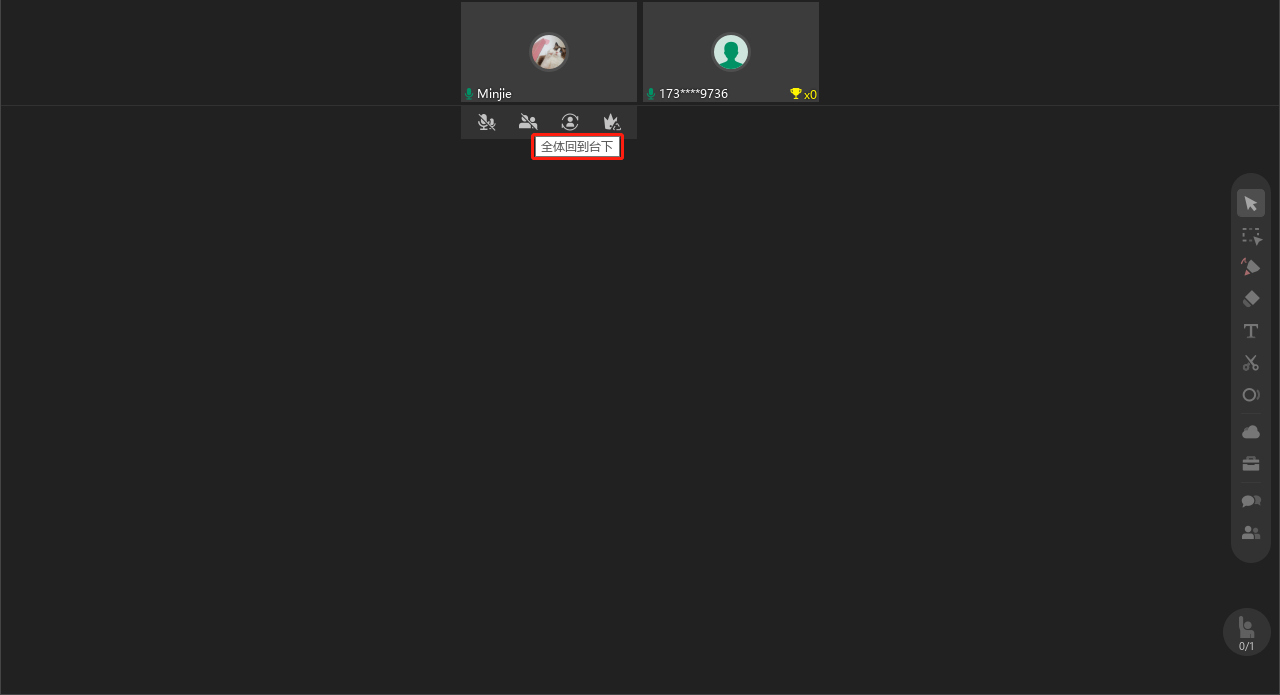Screen dimensions: 1280x695
Task: Click Minjie's cat avatar
Action: 549,52
